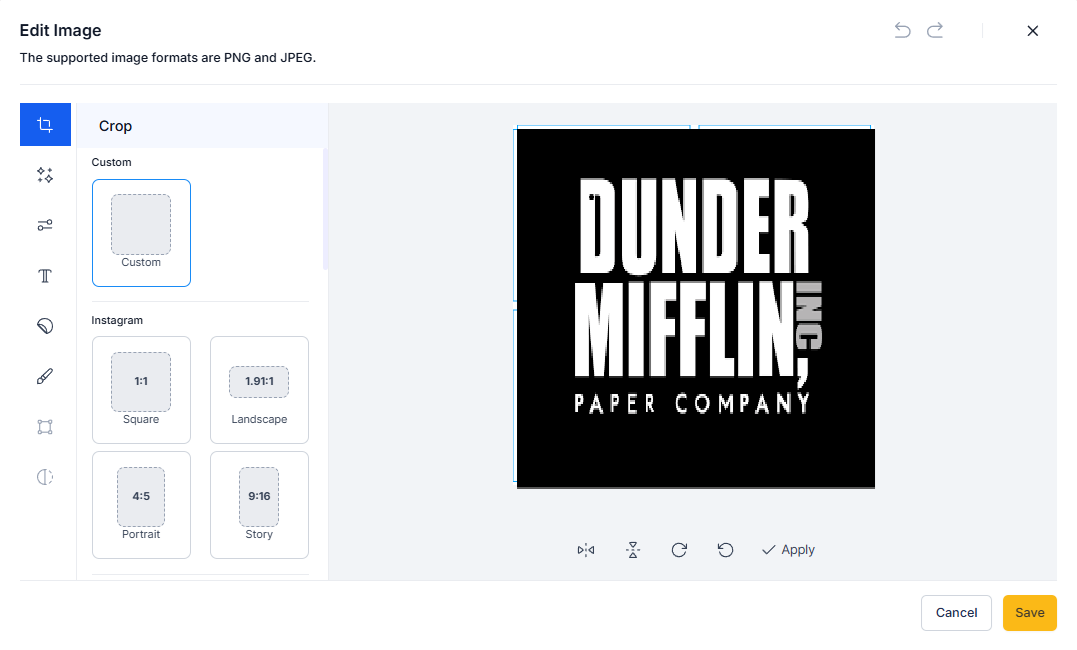This screenshot has width=1077, height=650.
Task: Choose the 1:1 Square crop preset
Action: pyautogui.click(x=141, y=390)
